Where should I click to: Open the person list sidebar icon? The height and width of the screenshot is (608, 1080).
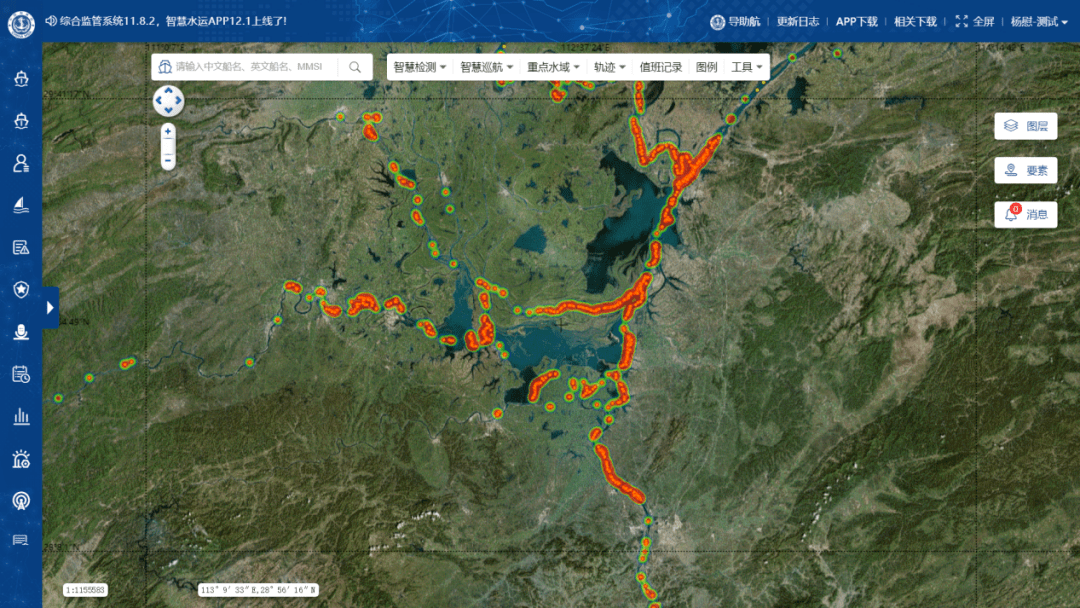(21, 163)
